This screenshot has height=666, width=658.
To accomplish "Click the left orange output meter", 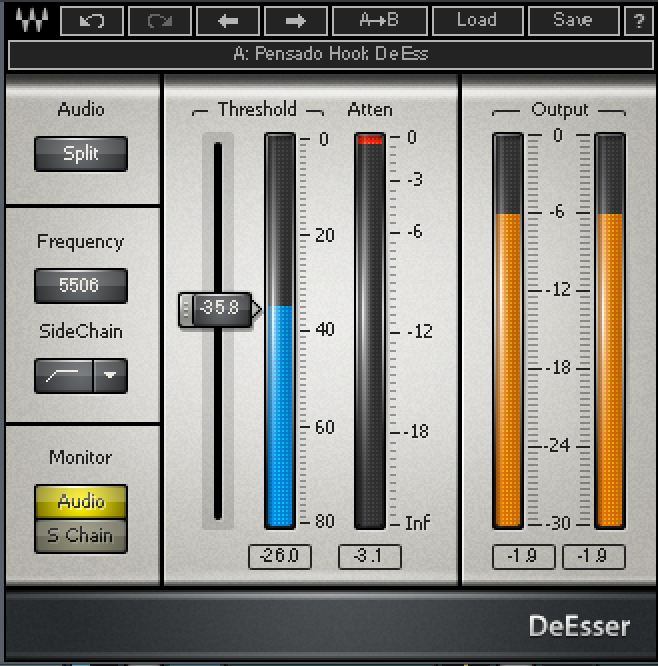I will [508, 331].
